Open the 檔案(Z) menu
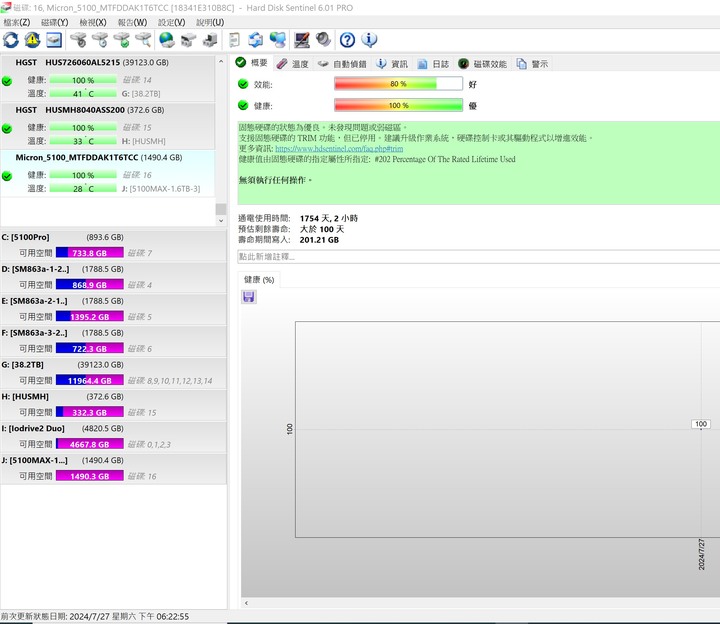The image size is (720, 624). (17, 22)
